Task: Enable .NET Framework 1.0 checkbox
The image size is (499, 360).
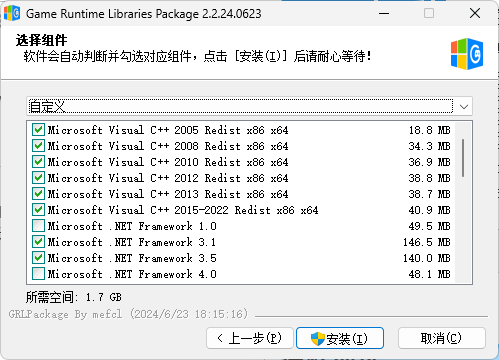Action: [x=38, y=226]
